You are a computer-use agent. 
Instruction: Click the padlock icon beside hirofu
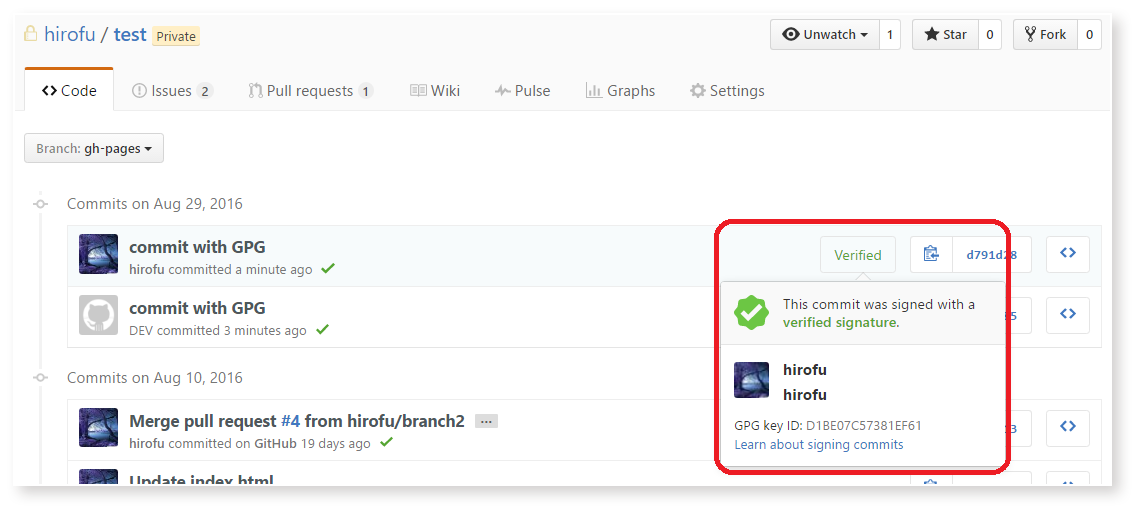coord(30,34)
